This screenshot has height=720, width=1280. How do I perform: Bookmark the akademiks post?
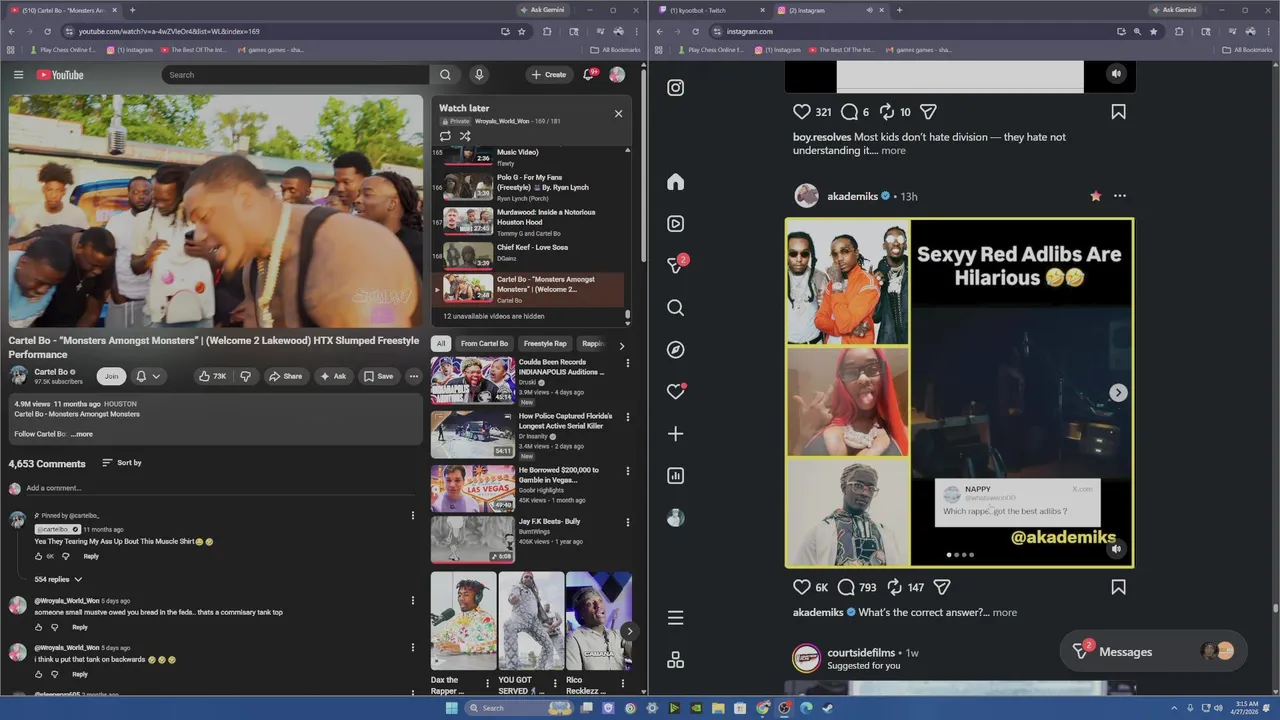pyautogui.click(x=1118, y=588)
